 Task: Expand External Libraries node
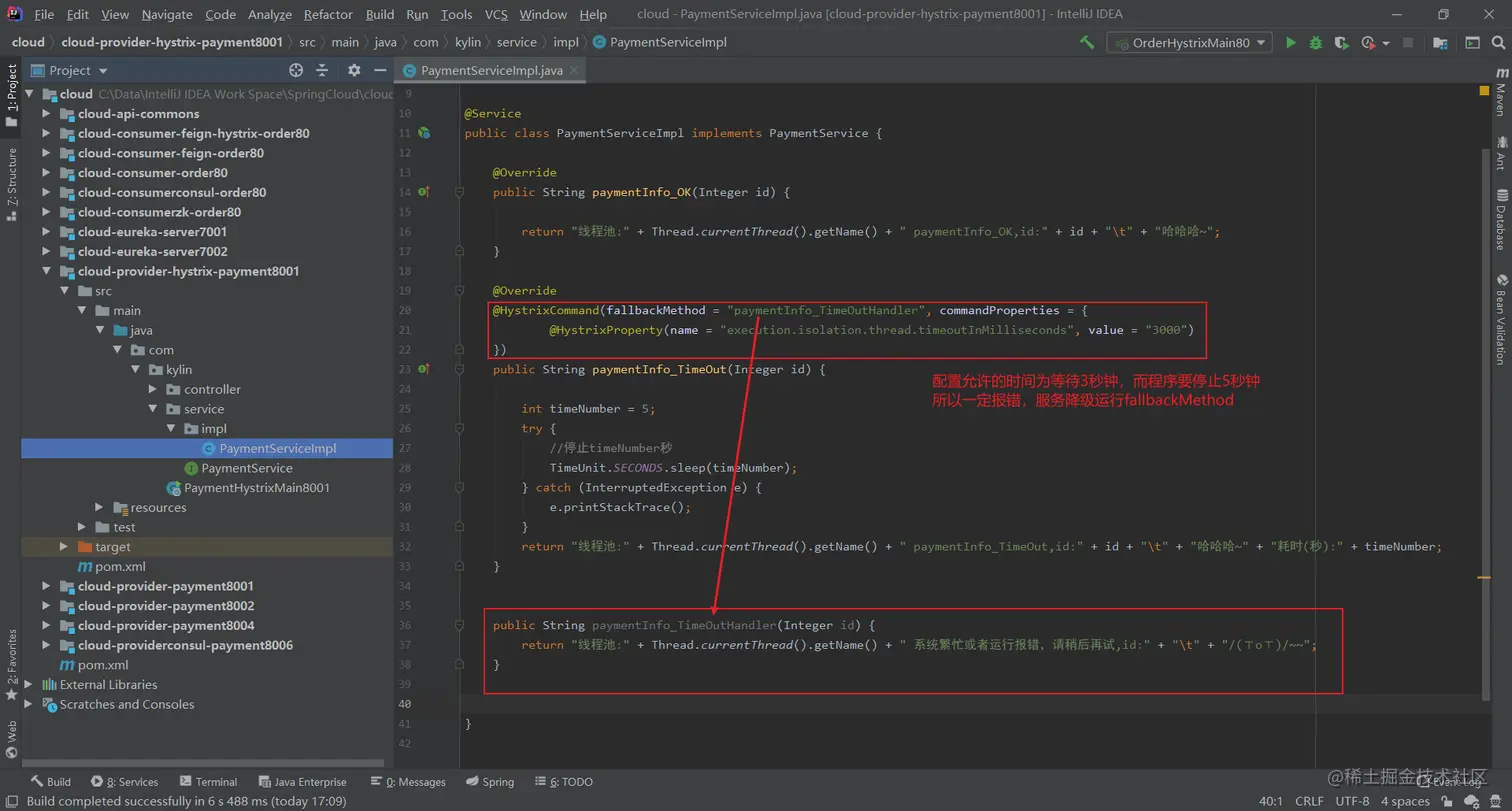coord(28,685)
